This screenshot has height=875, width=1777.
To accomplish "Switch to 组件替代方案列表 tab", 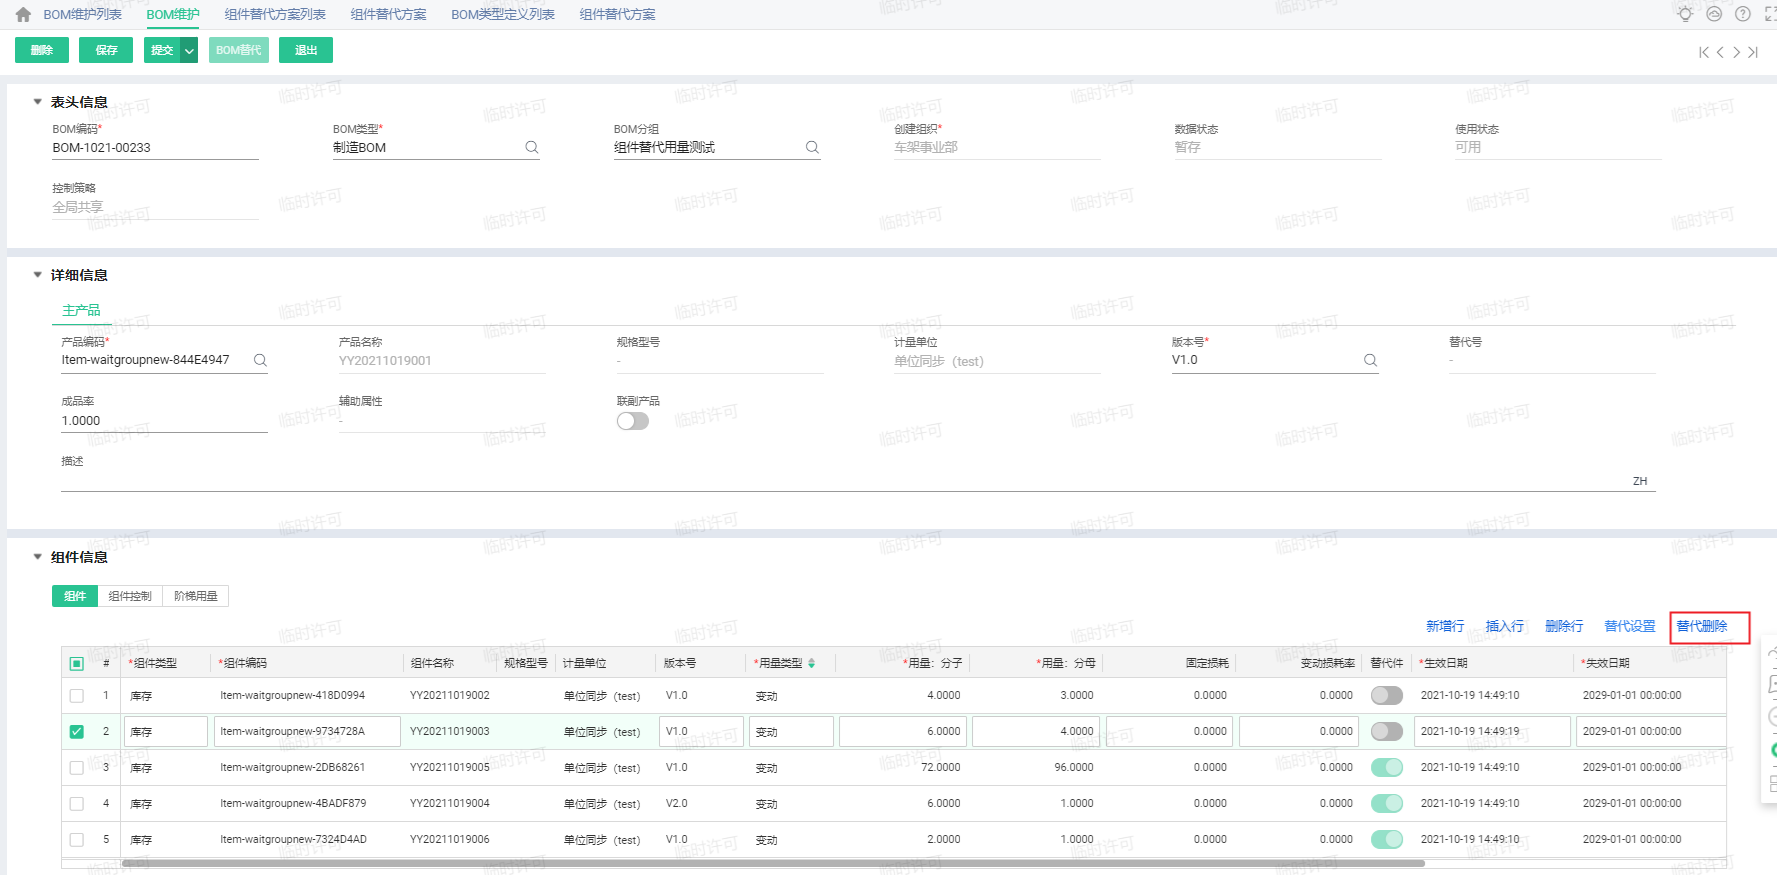I will point(275,15).
